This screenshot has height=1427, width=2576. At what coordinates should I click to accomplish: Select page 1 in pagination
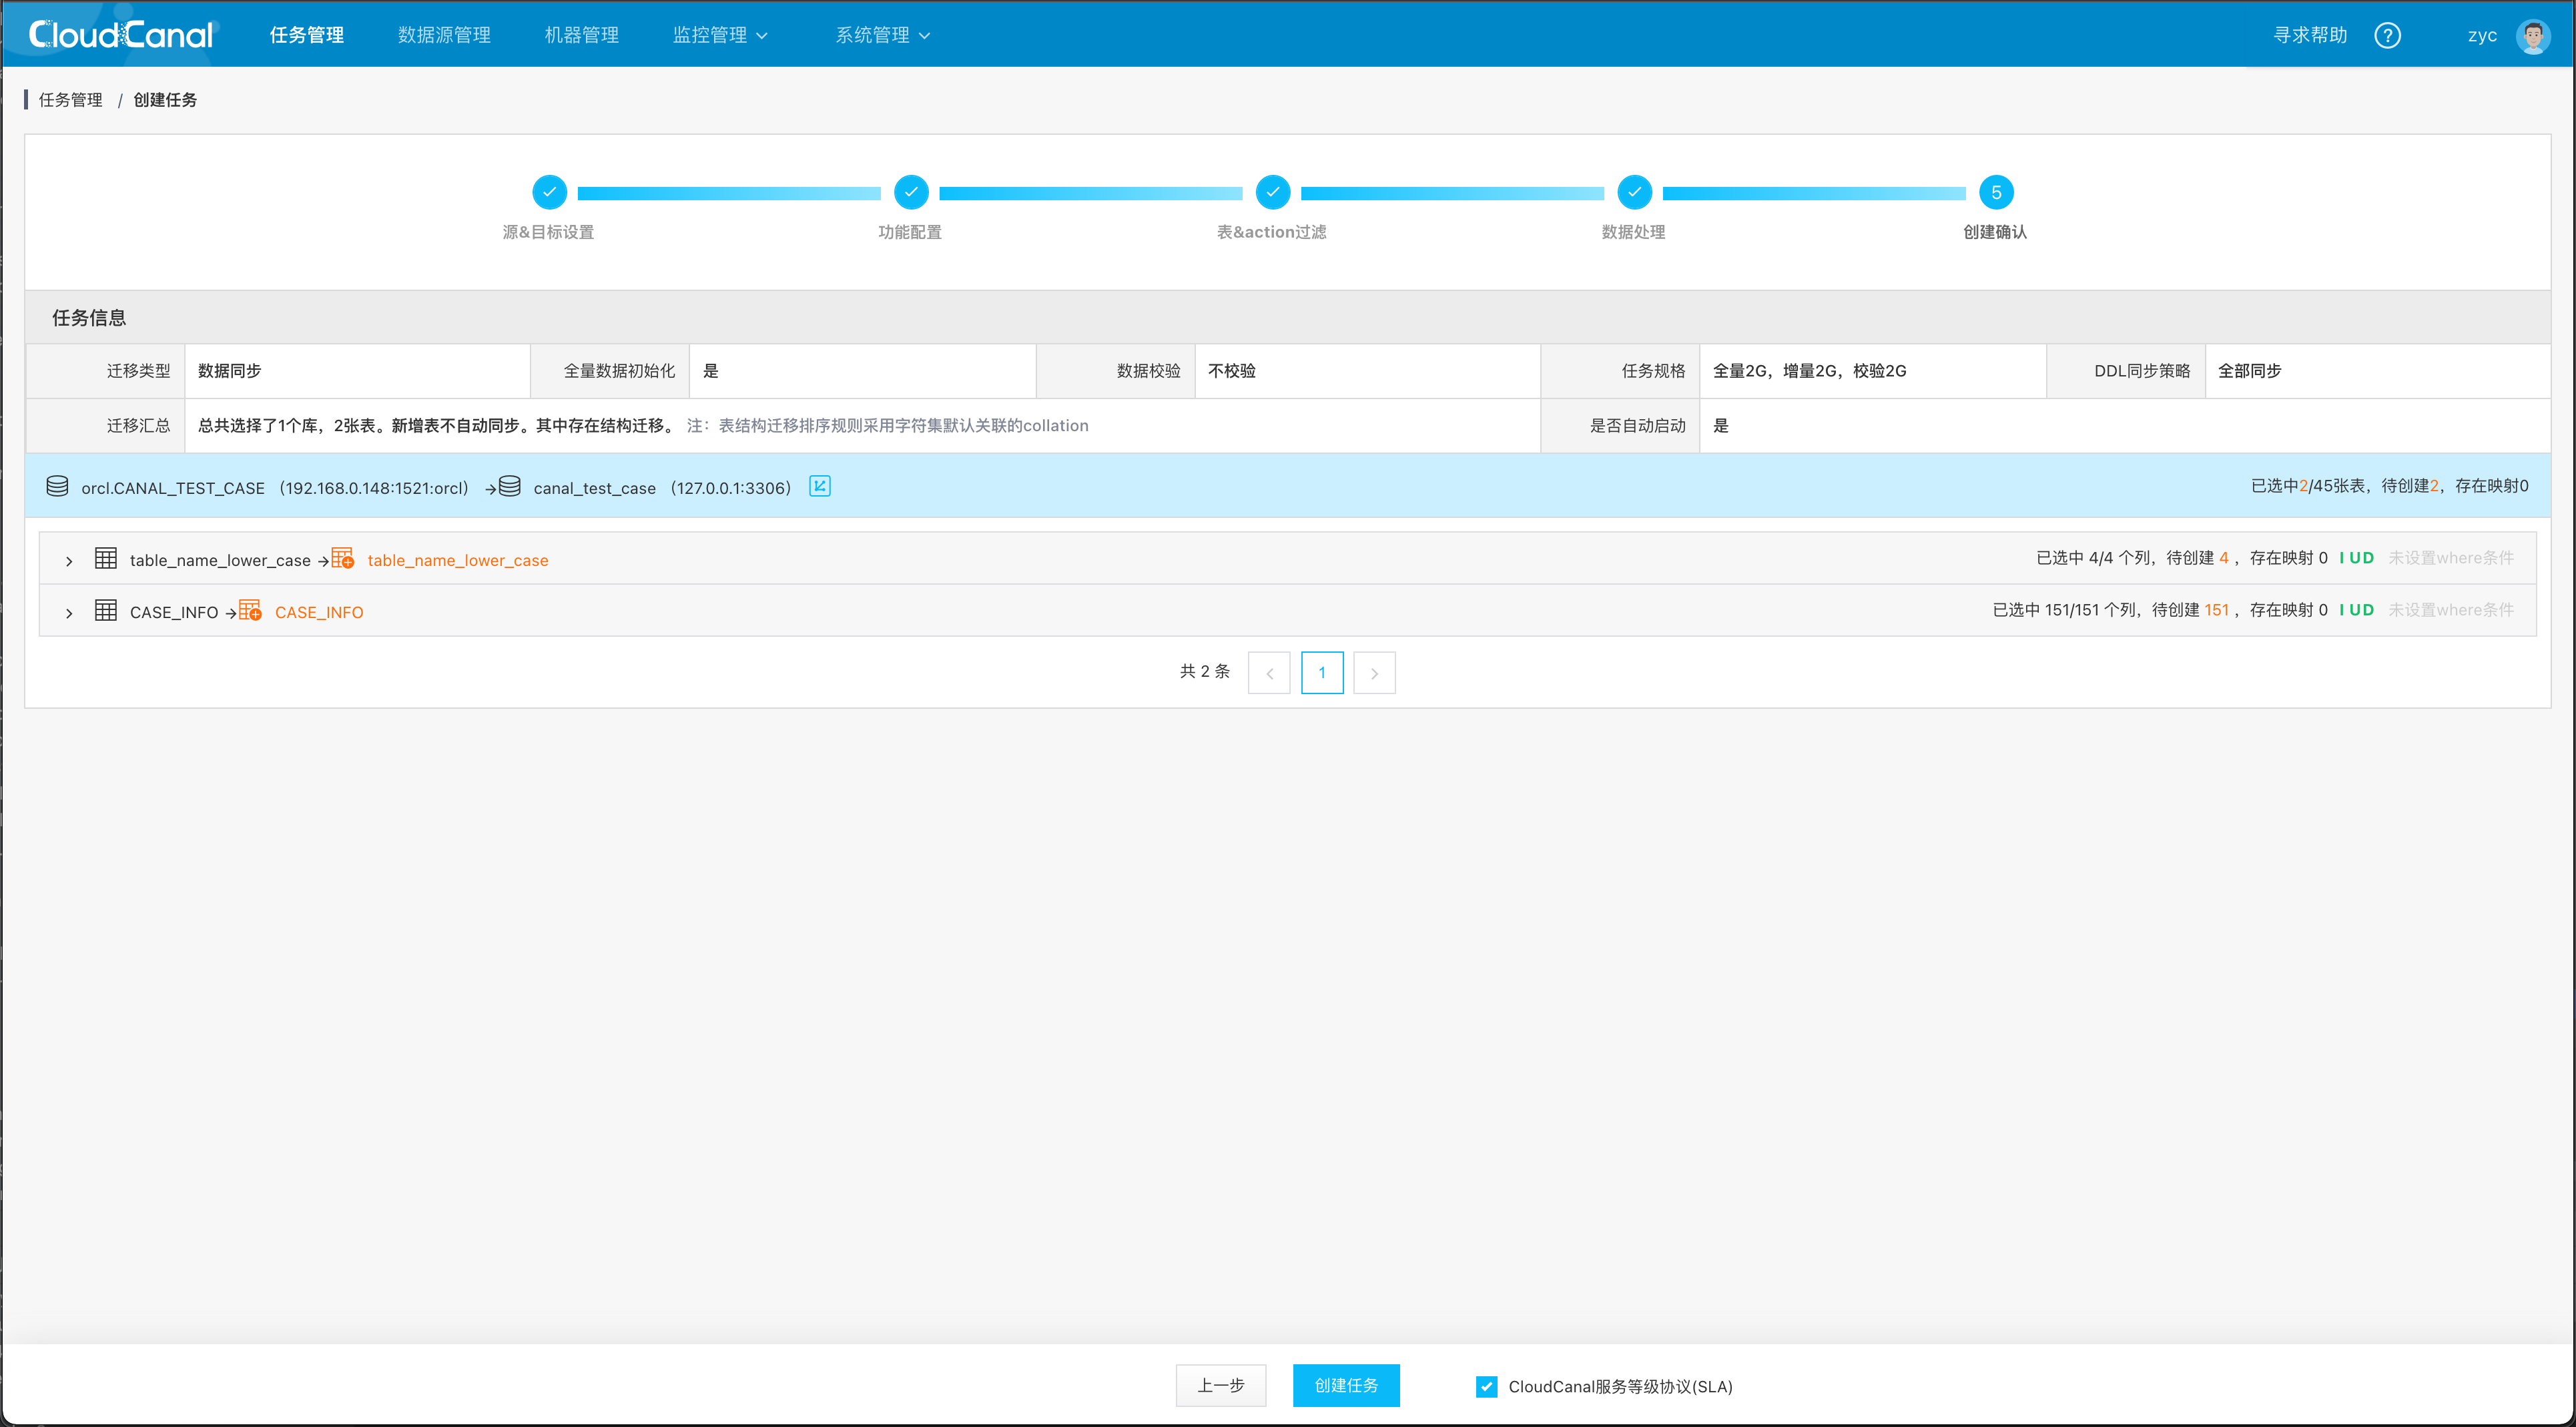tap(1321, 673)
